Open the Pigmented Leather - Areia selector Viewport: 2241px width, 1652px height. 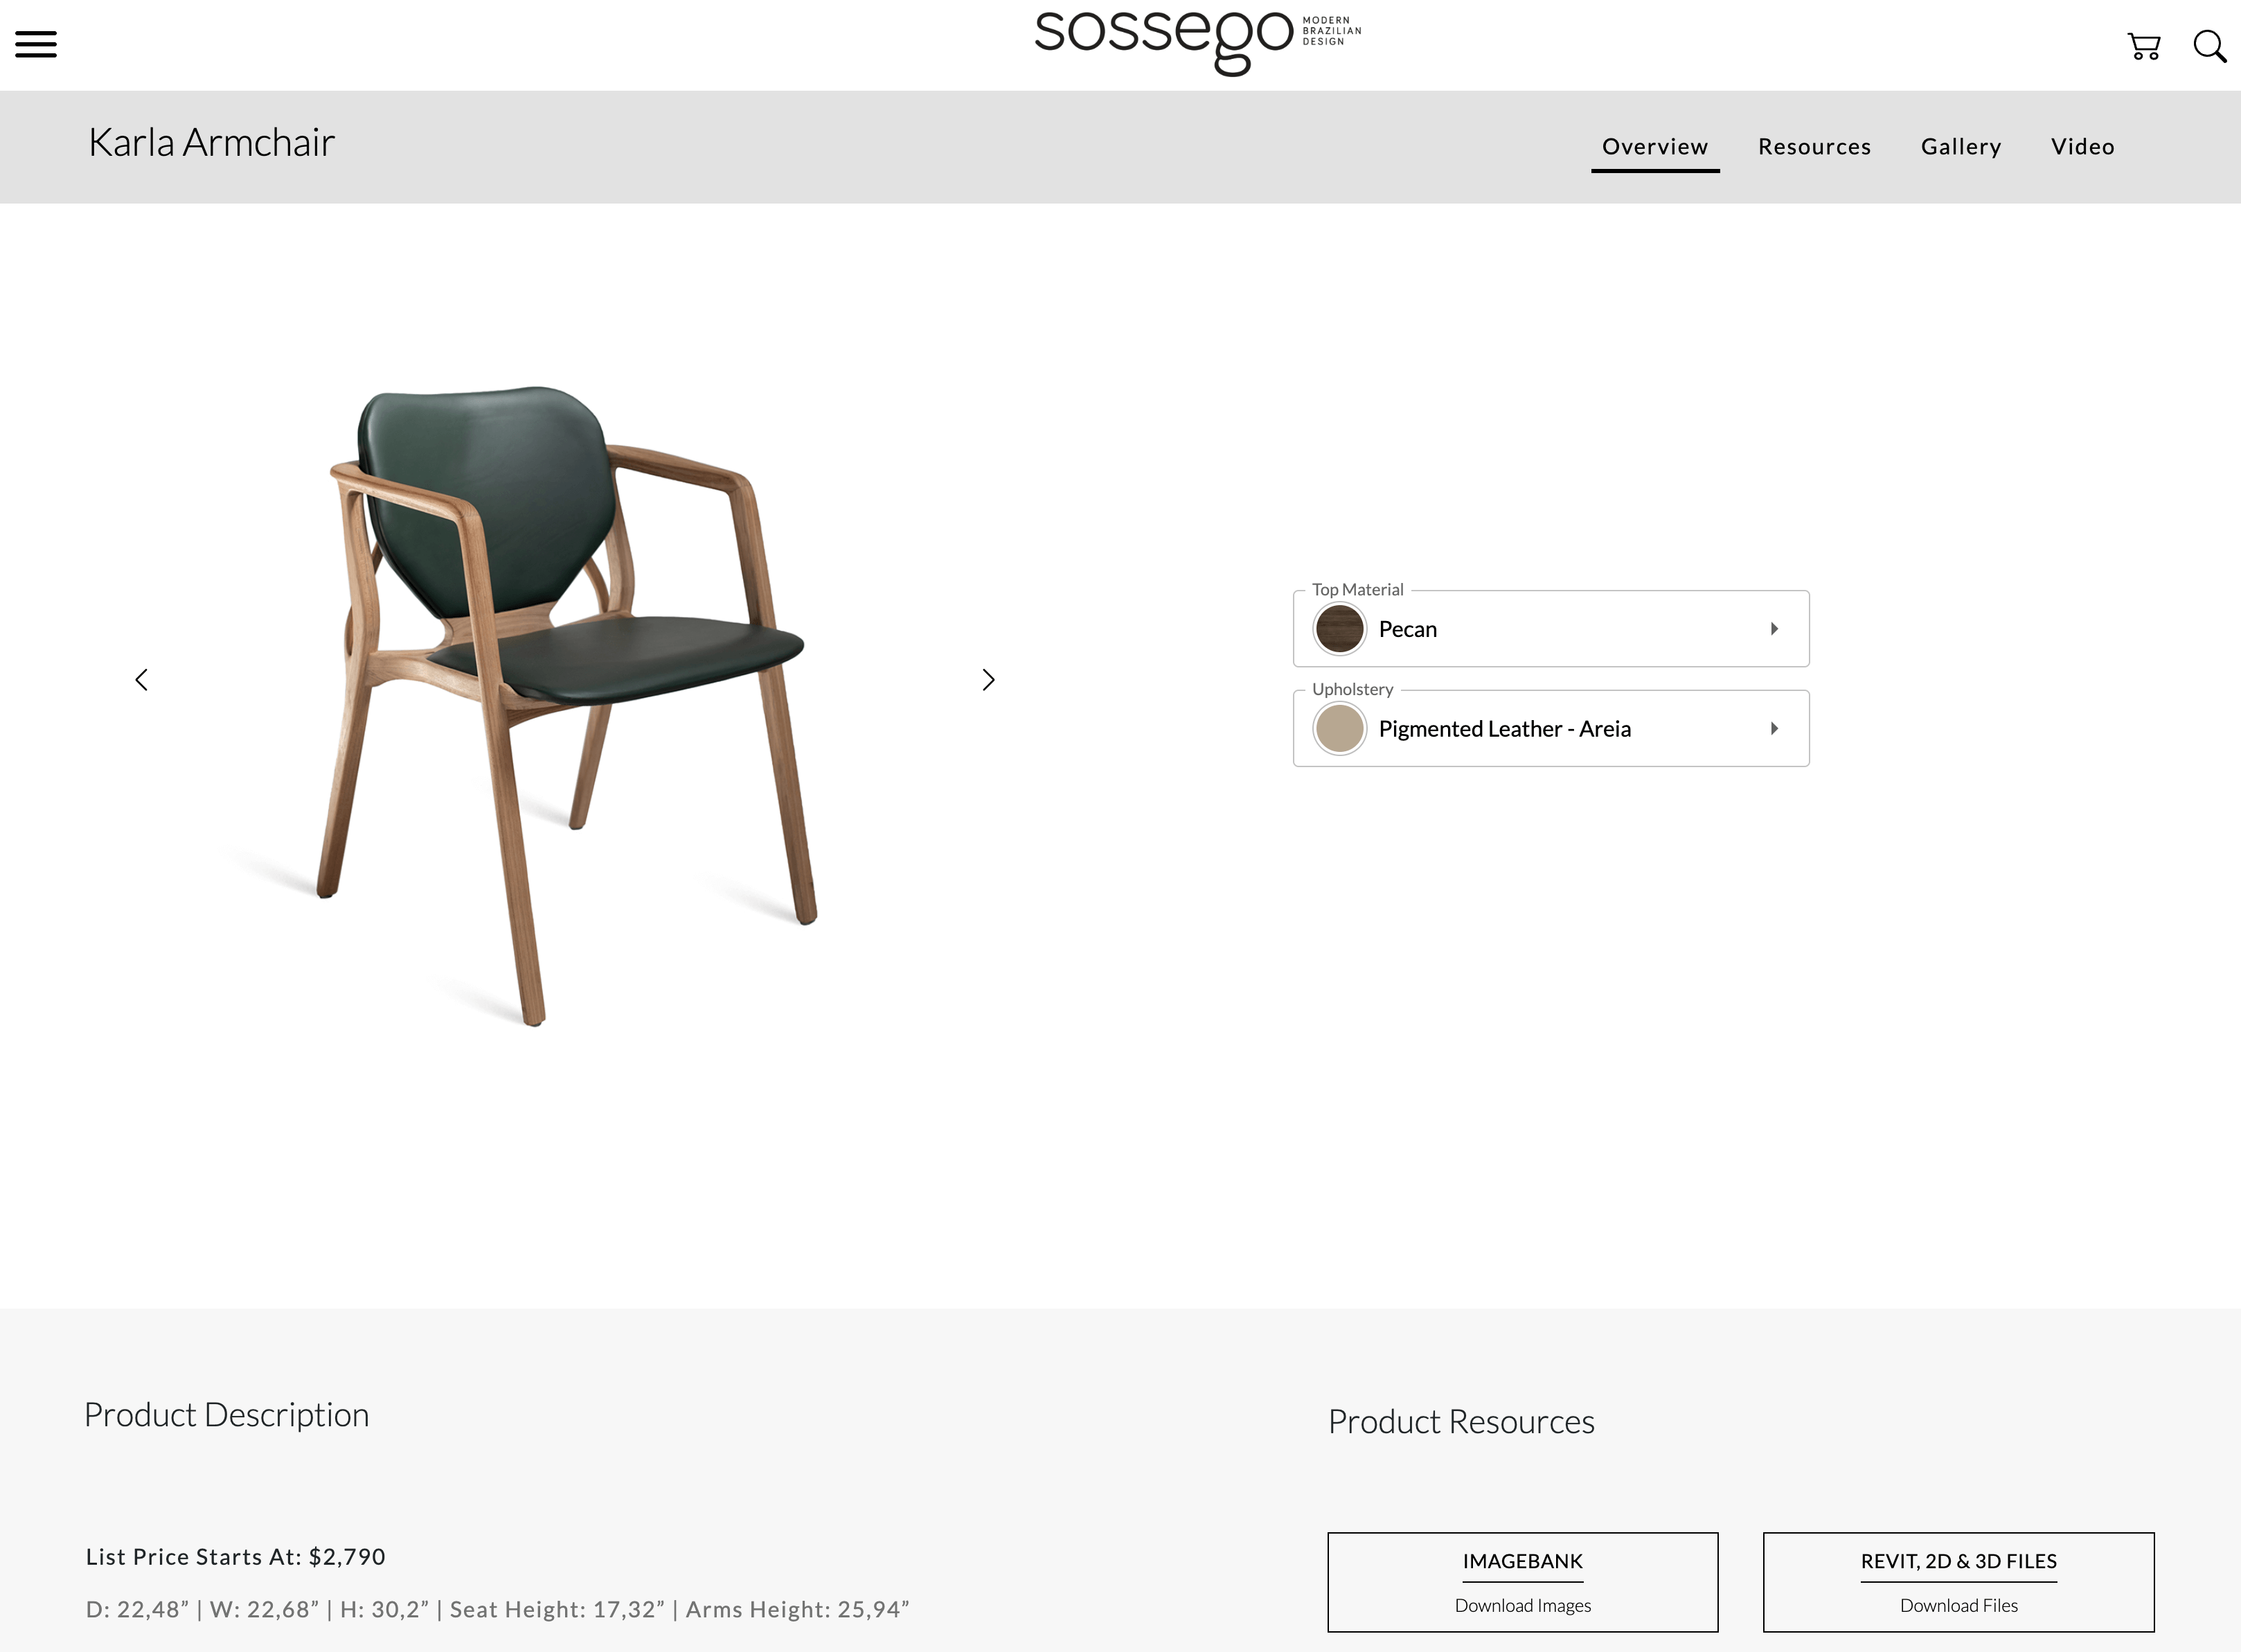coord(1551,729)
